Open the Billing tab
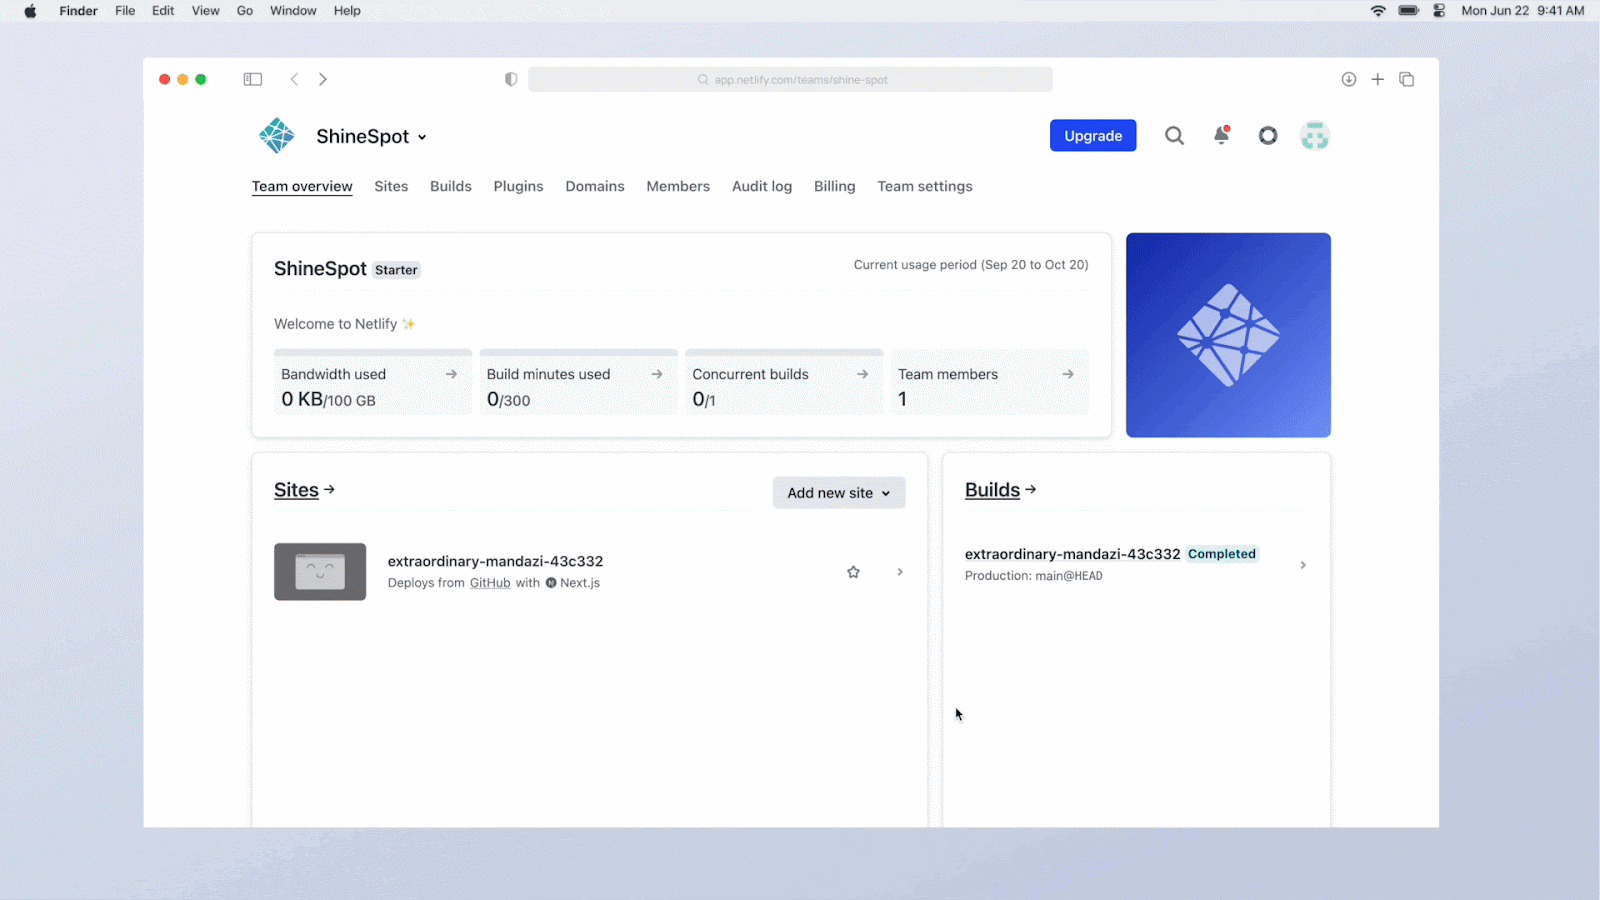Screen dimensions: 1600x900 pos(835,186)
